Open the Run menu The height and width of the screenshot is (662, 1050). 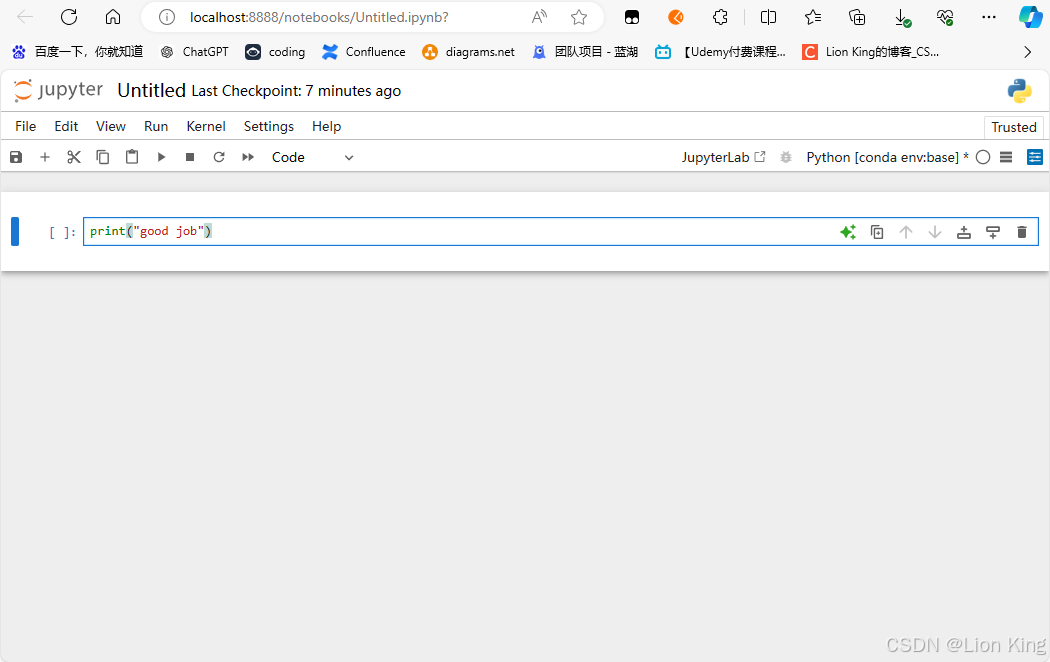click(x=156, y=127)
